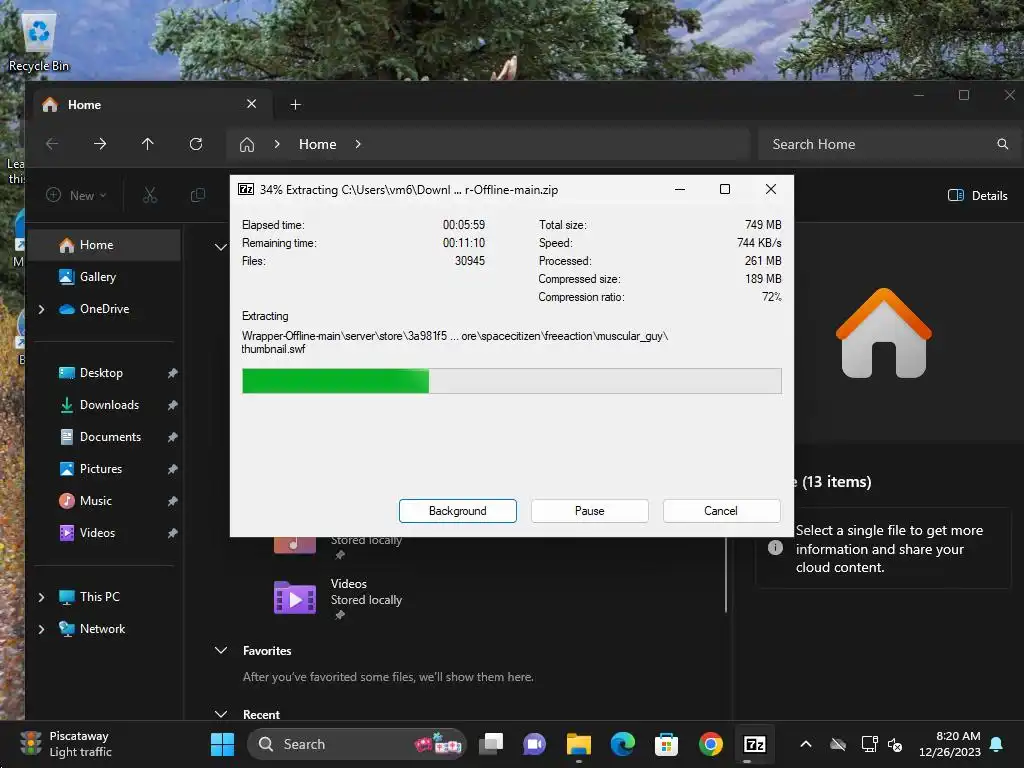Cancel the 7-Zip extraction

[721, 511]
